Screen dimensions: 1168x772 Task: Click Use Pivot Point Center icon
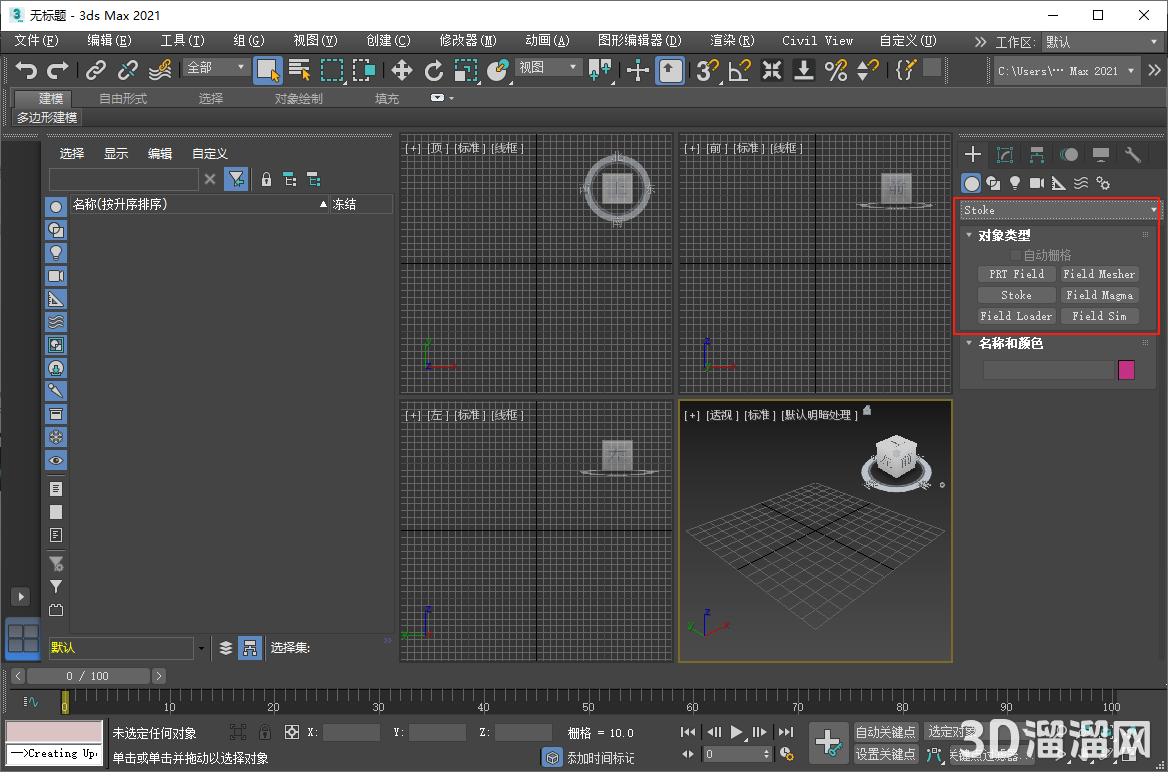600,71
